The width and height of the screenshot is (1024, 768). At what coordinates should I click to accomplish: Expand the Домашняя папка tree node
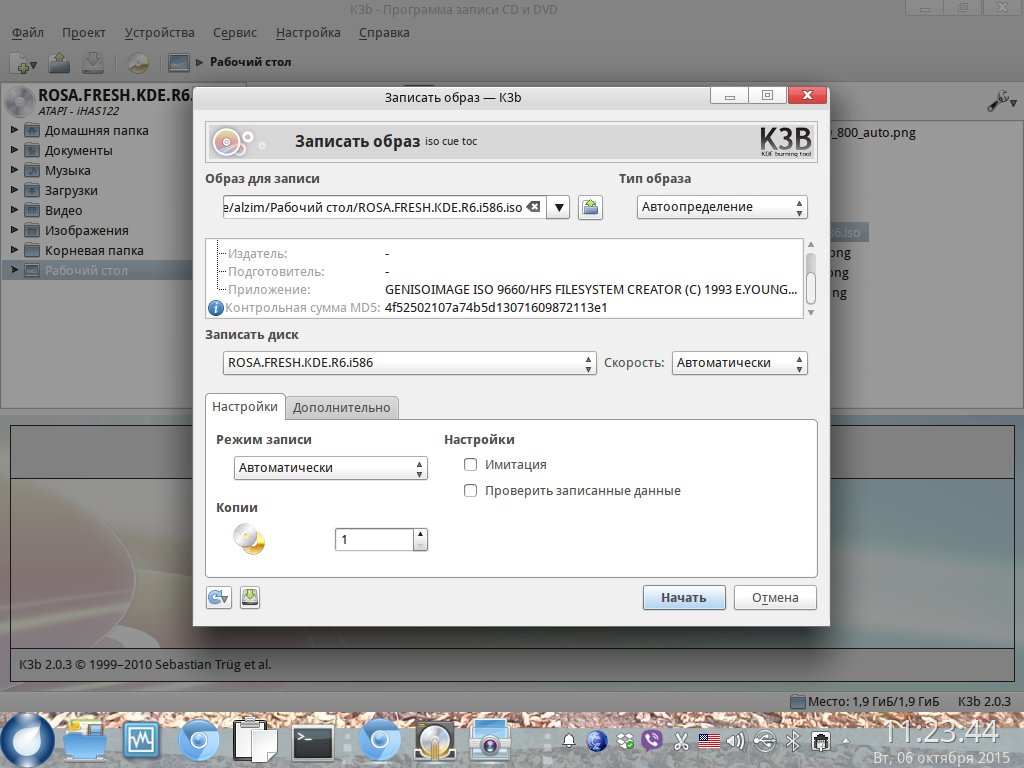(14, 130)
